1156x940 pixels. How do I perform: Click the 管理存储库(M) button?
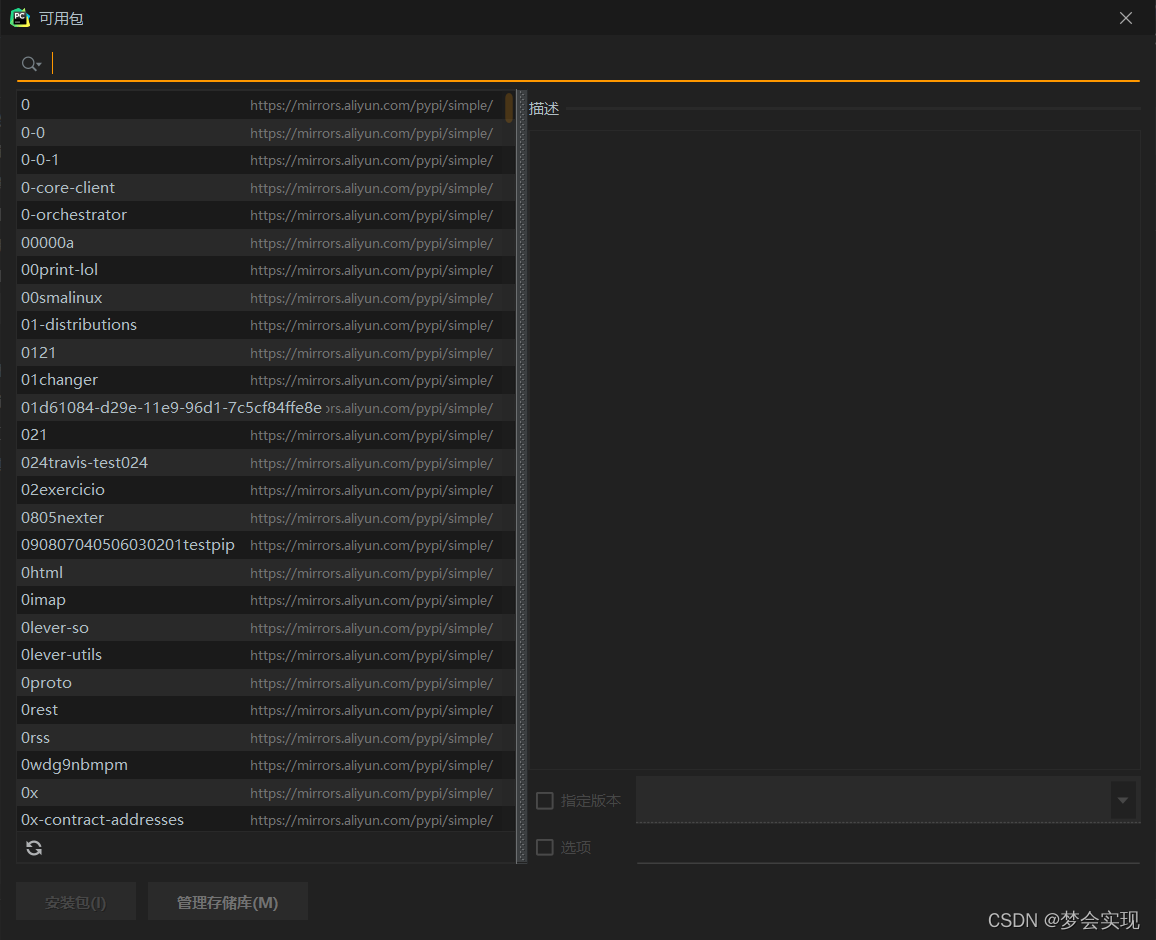tap(228, 902)
